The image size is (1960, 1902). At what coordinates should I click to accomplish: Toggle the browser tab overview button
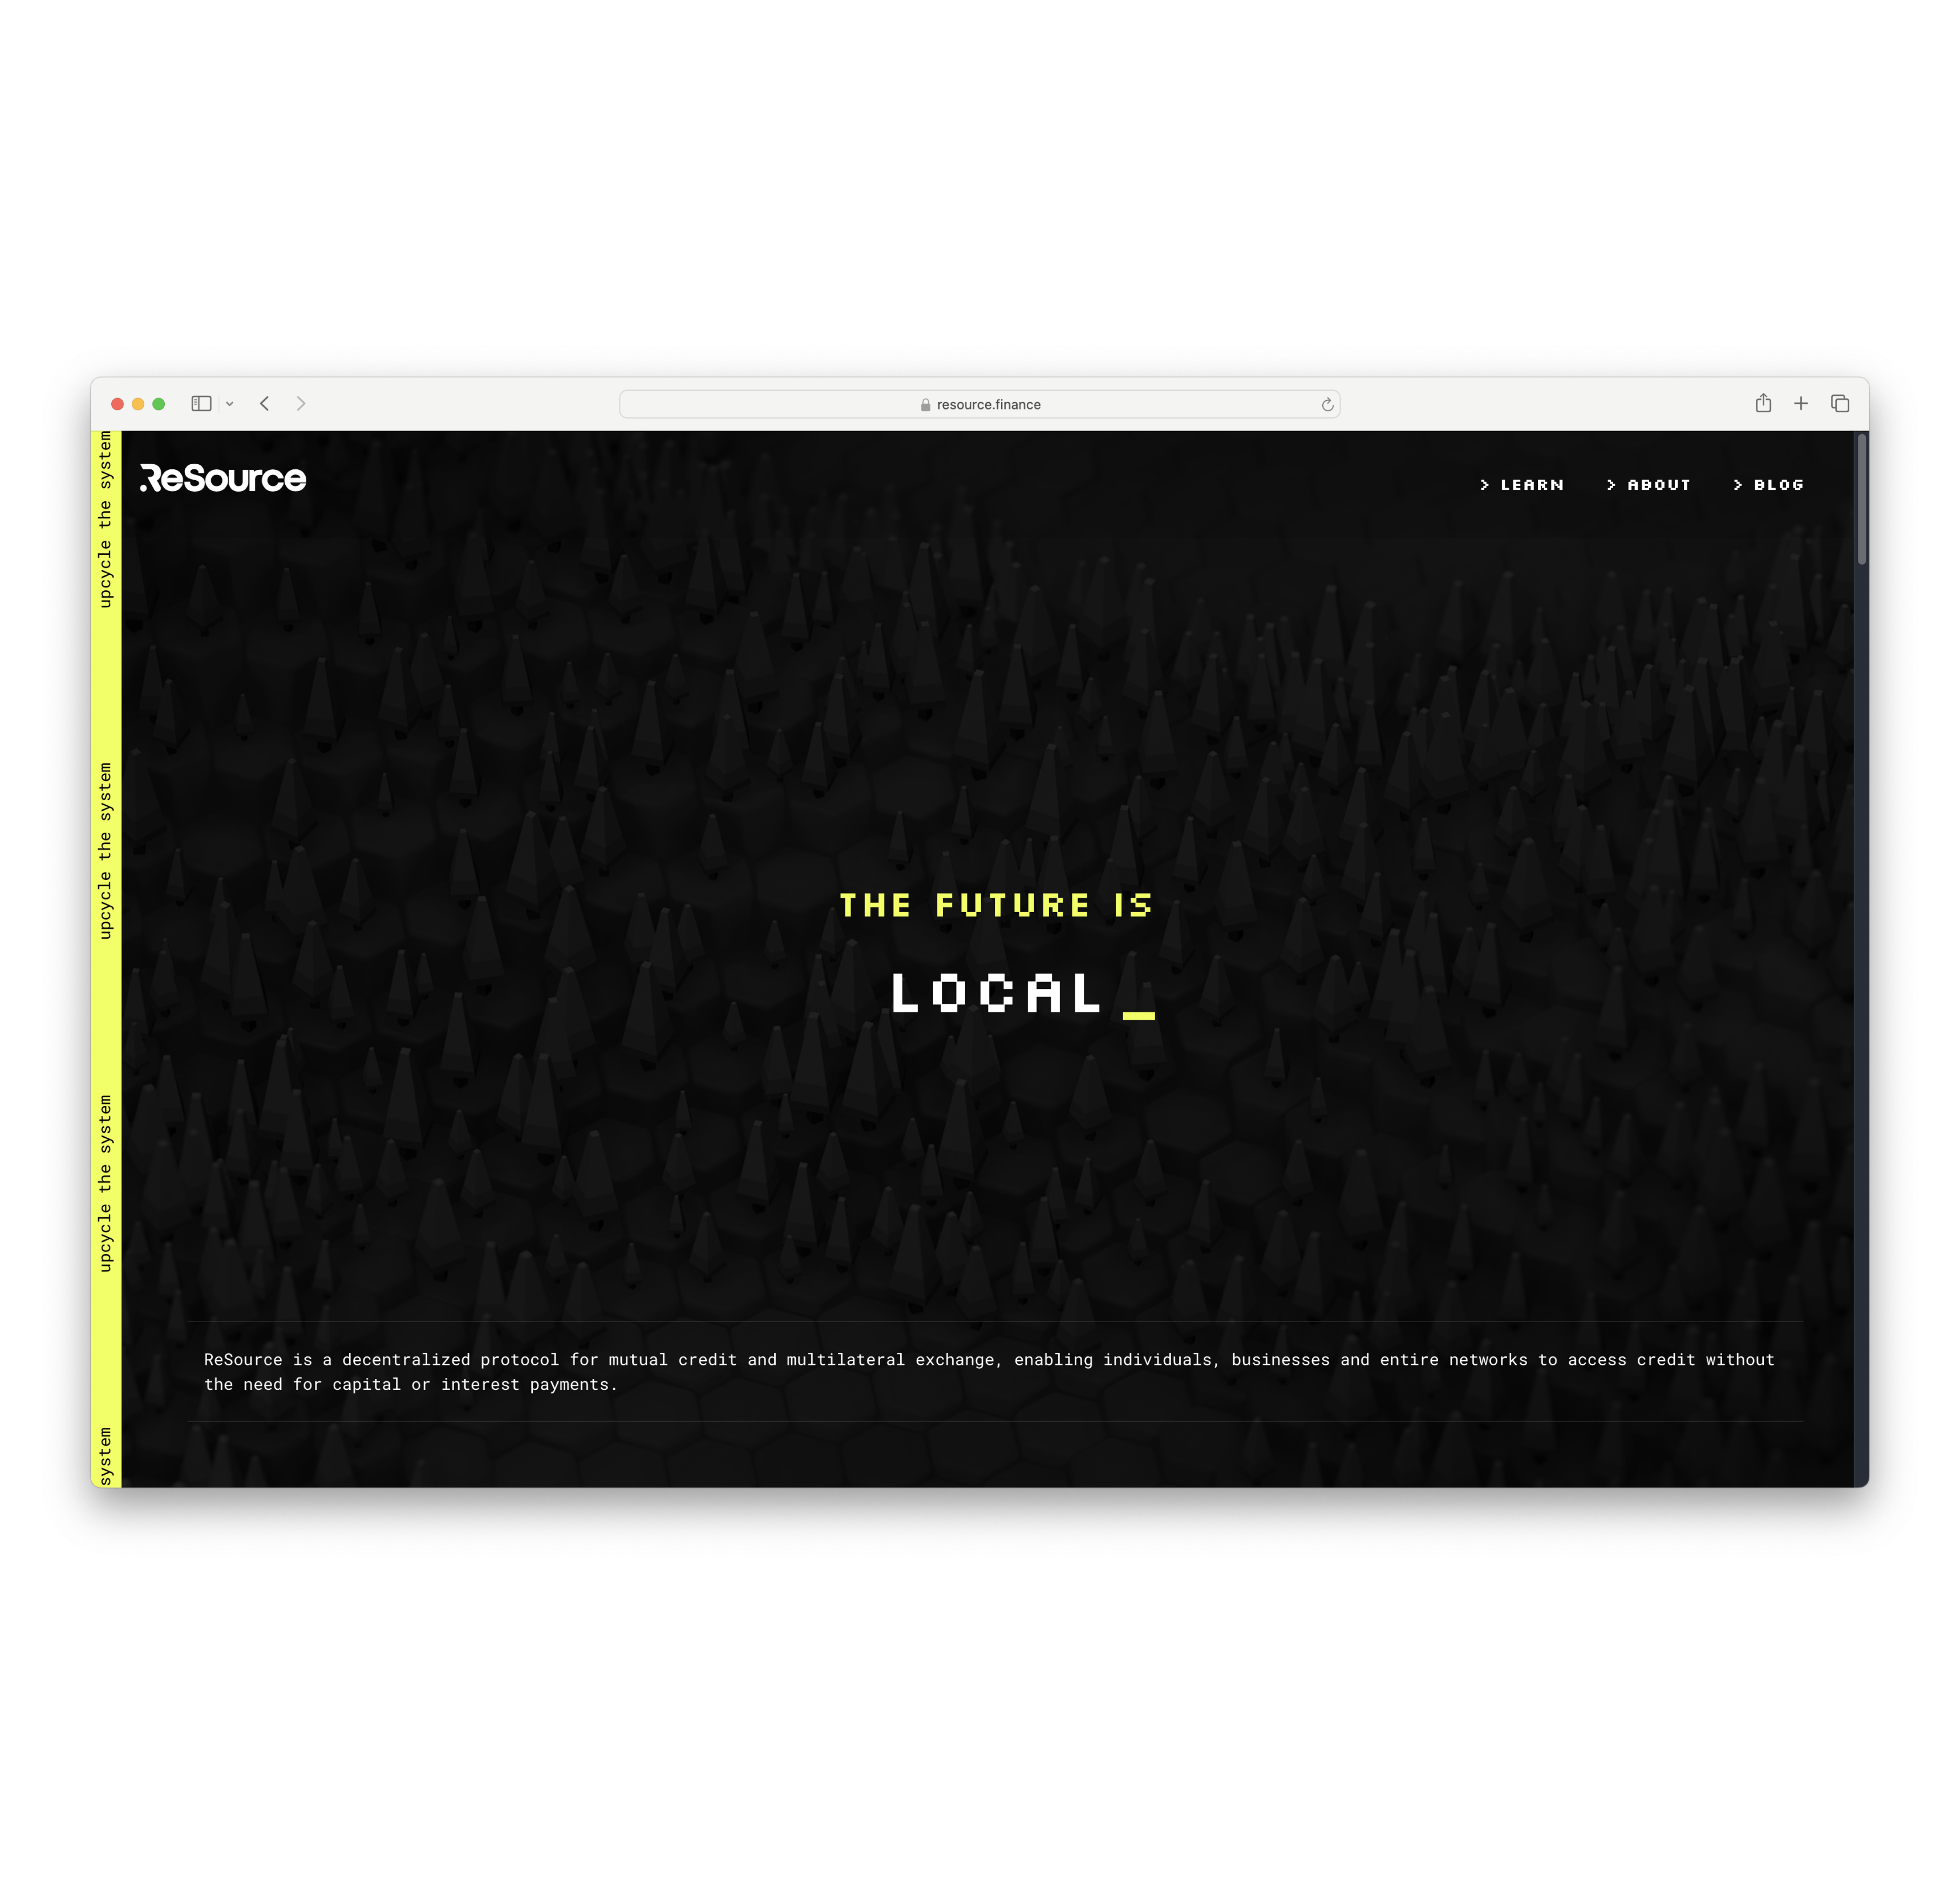1841,404
